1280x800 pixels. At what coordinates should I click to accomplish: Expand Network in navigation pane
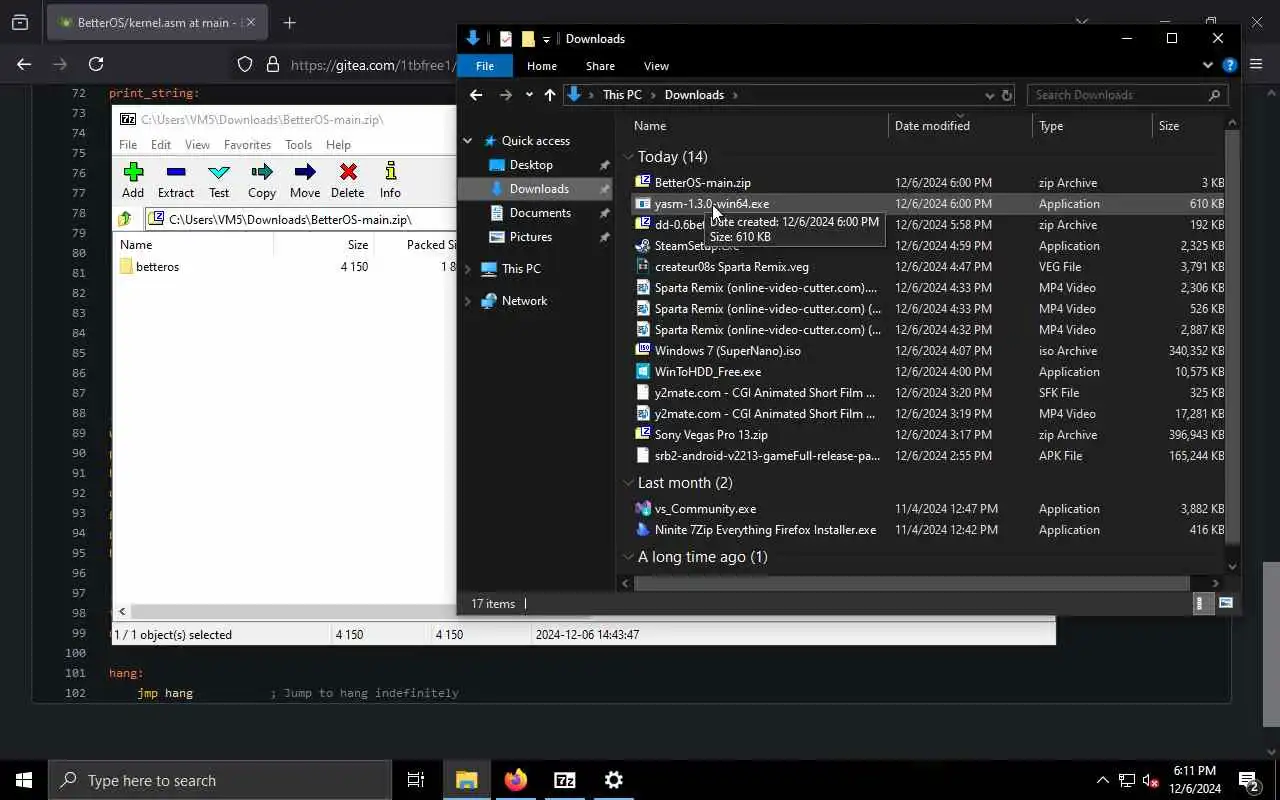[468, 301]
